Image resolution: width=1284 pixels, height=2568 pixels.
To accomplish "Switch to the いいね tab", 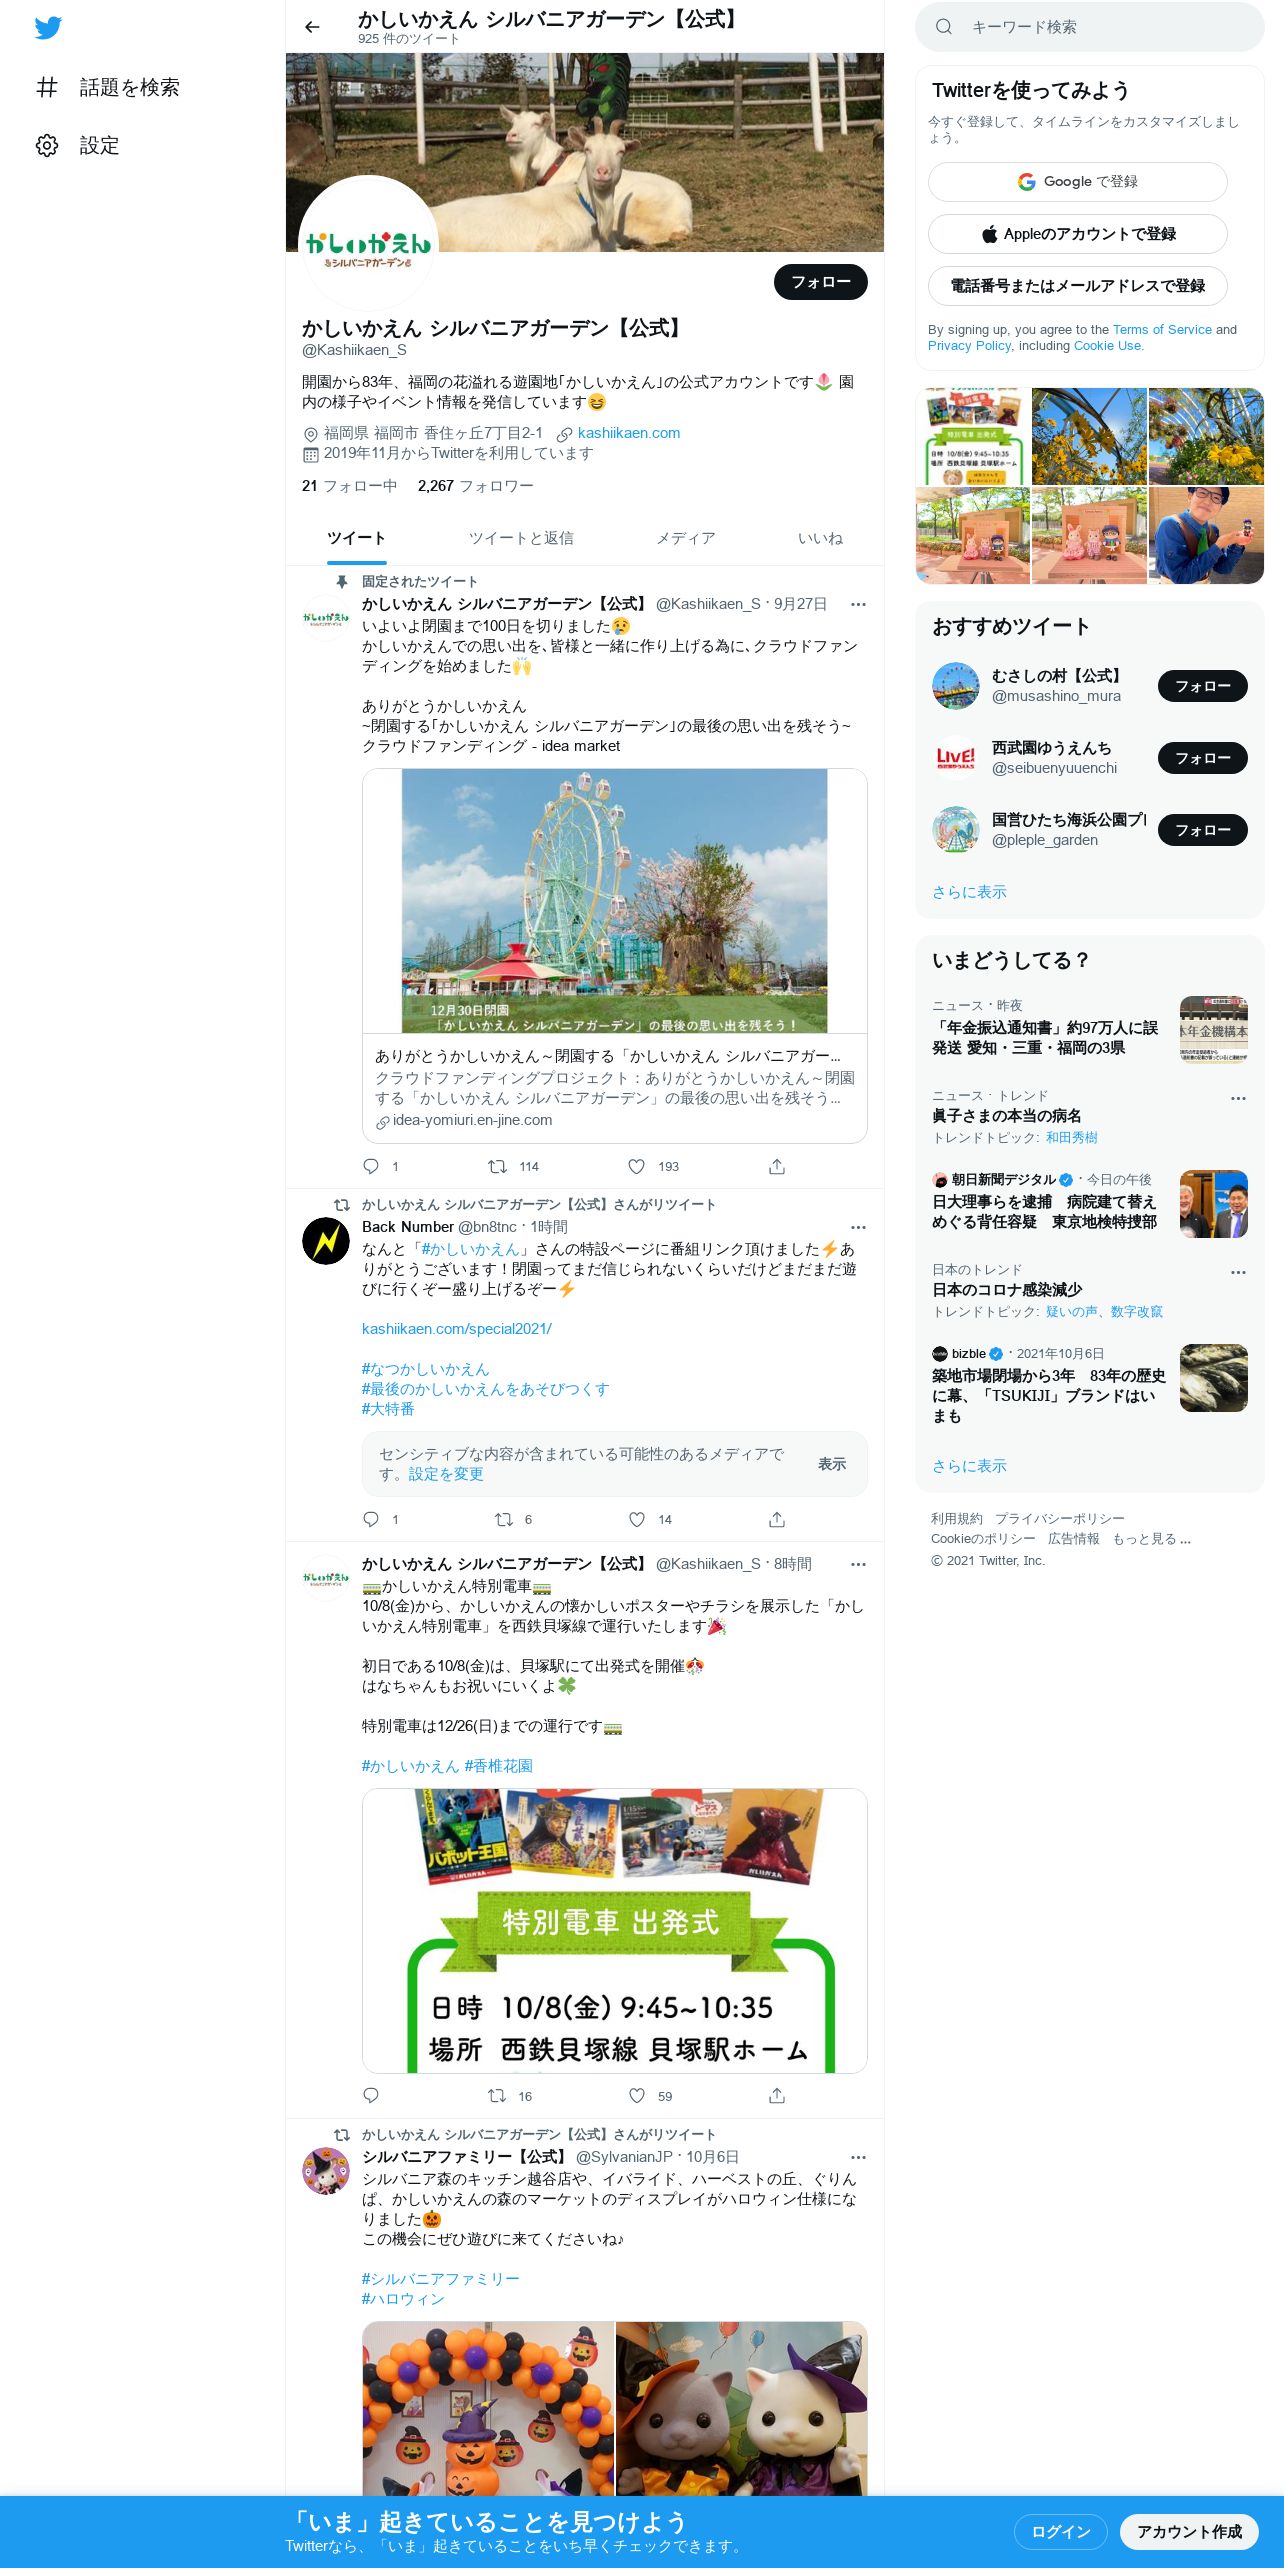I will [820, 538].
